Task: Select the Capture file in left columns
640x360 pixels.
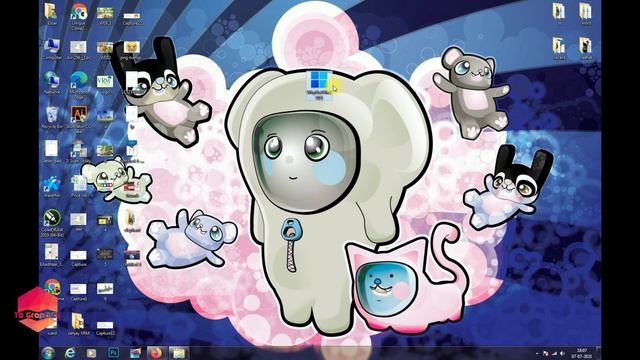Action: click(78, 258)
